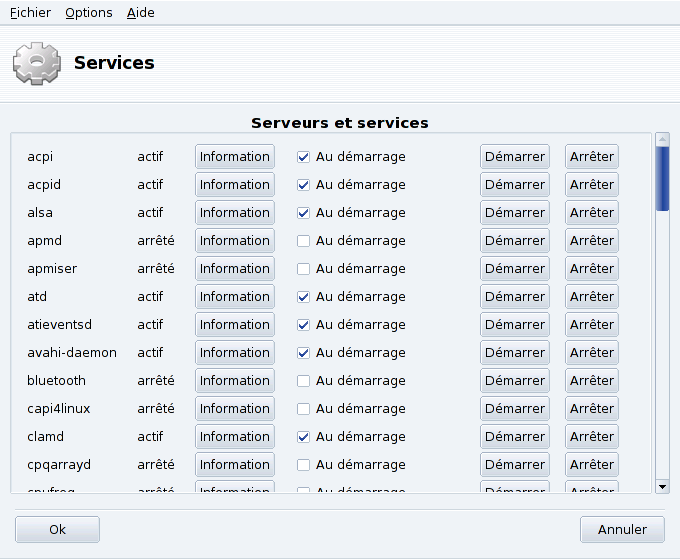
Task: Click the cpqarrayd service name
Action: (x=59, y=465)
